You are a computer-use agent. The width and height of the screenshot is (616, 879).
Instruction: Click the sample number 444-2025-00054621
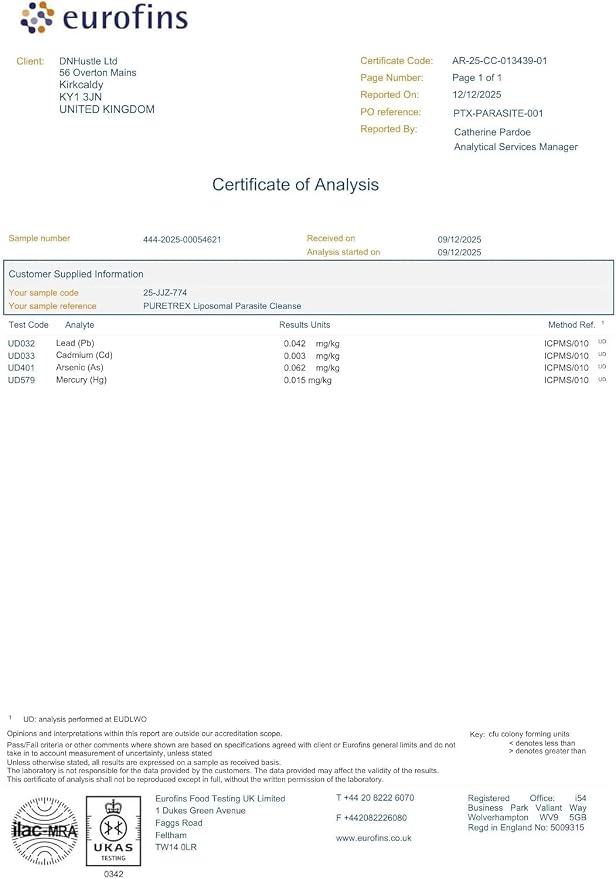[182, 239]
